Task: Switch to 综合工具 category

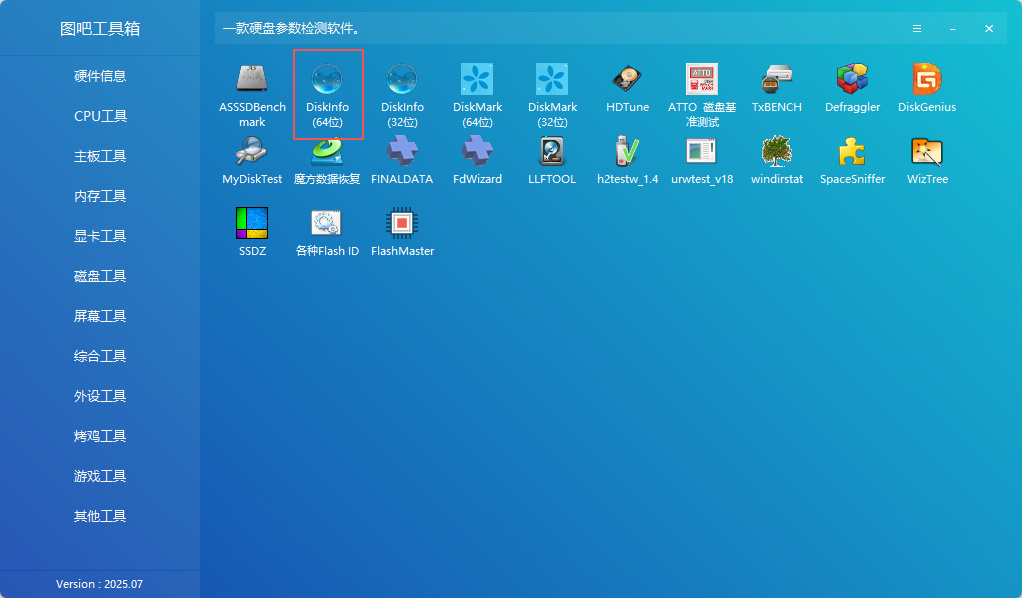Action: 100,356
